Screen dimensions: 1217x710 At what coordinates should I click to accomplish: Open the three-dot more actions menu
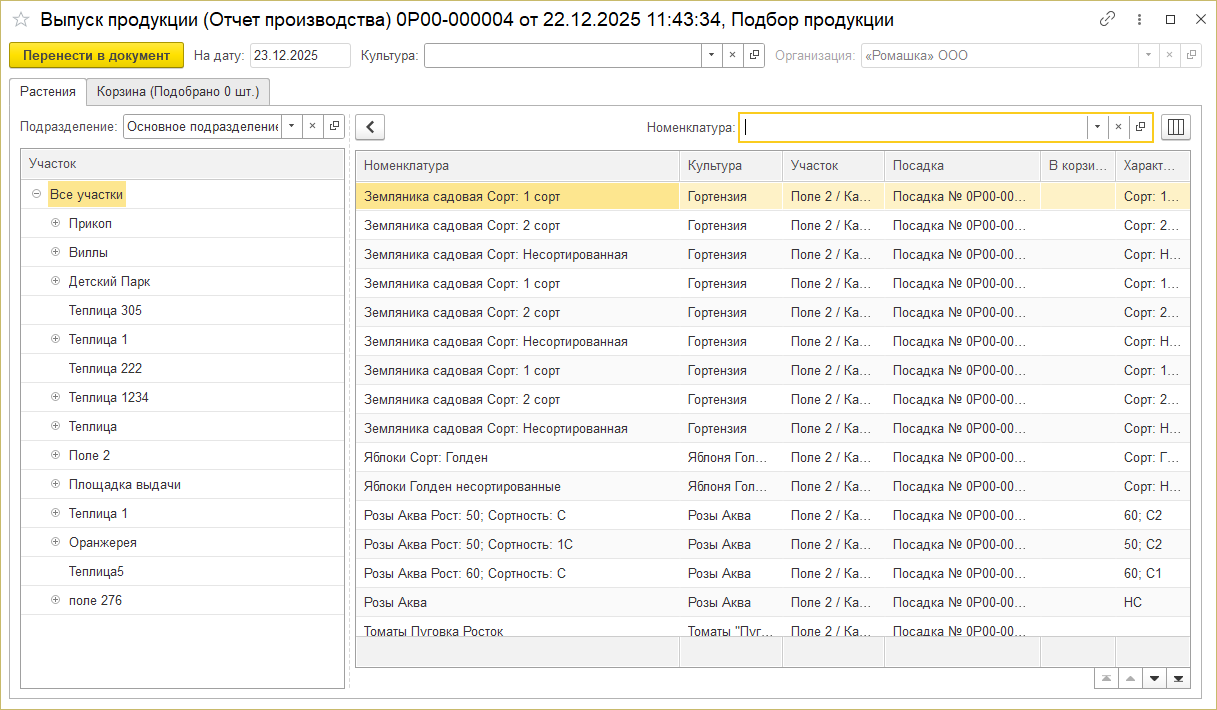(x=1139, y=19)
